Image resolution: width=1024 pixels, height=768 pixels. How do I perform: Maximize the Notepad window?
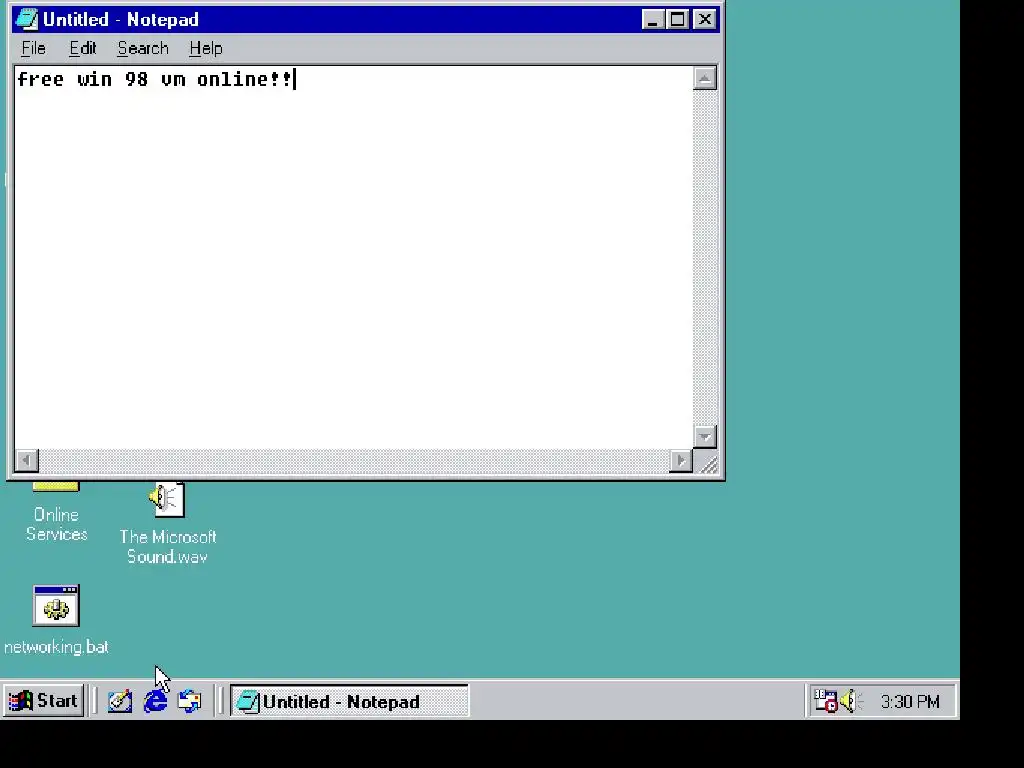point(677,20)
